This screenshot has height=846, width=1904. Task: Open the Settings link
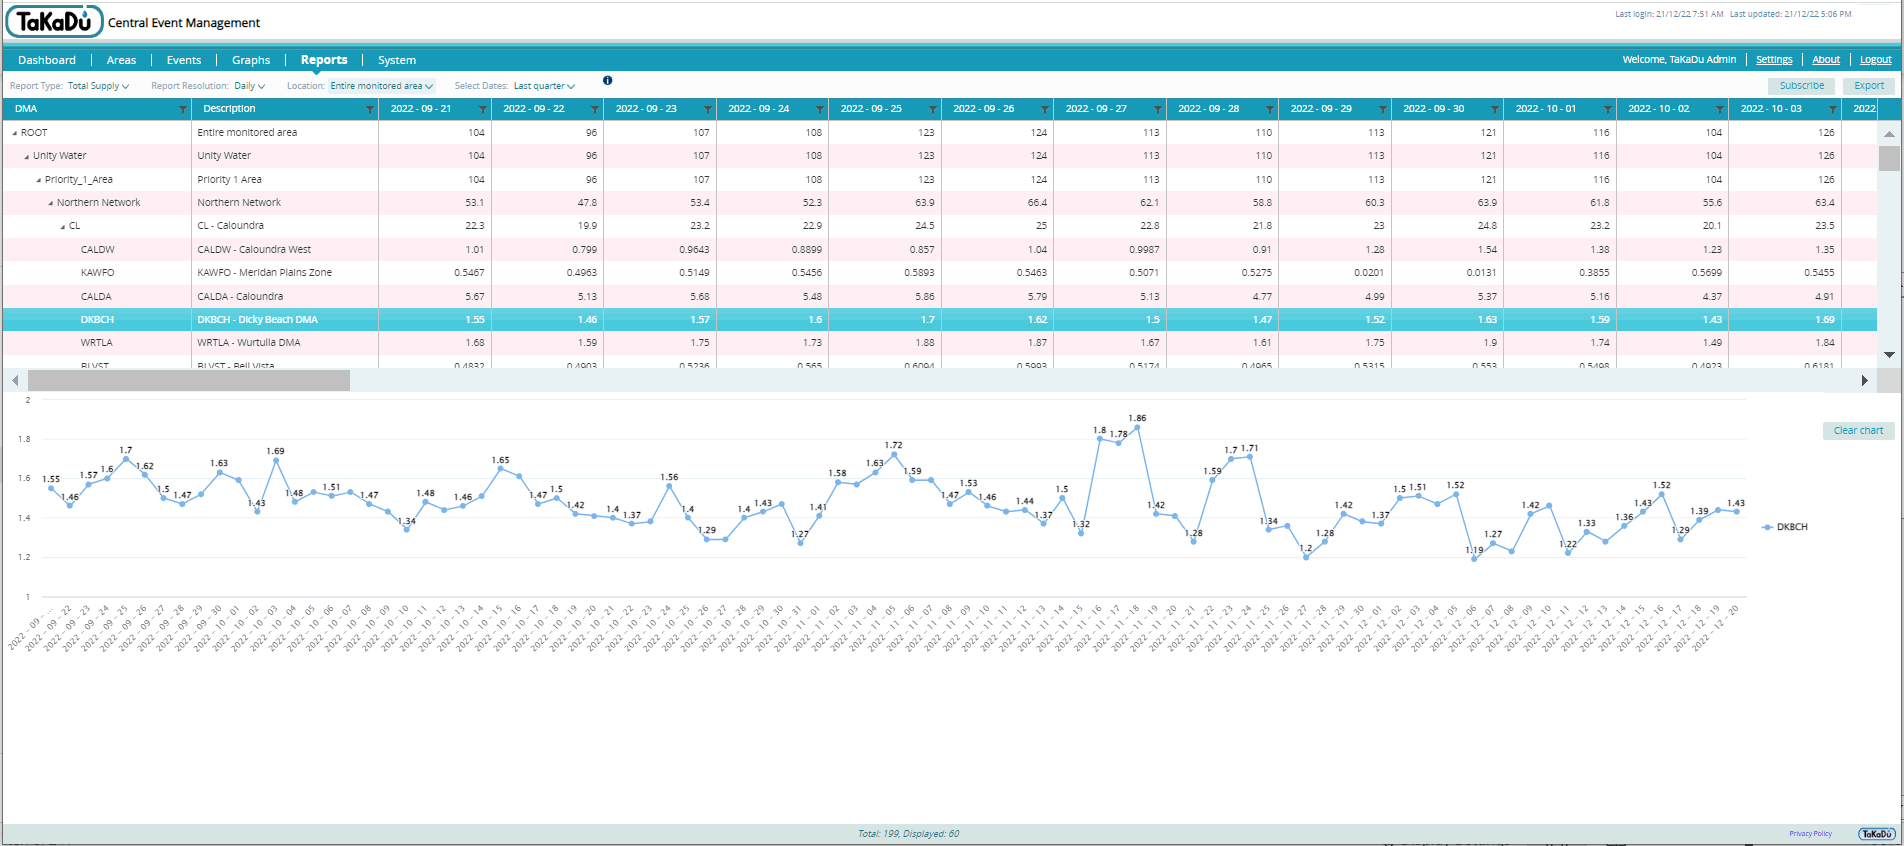[1774, 60]
